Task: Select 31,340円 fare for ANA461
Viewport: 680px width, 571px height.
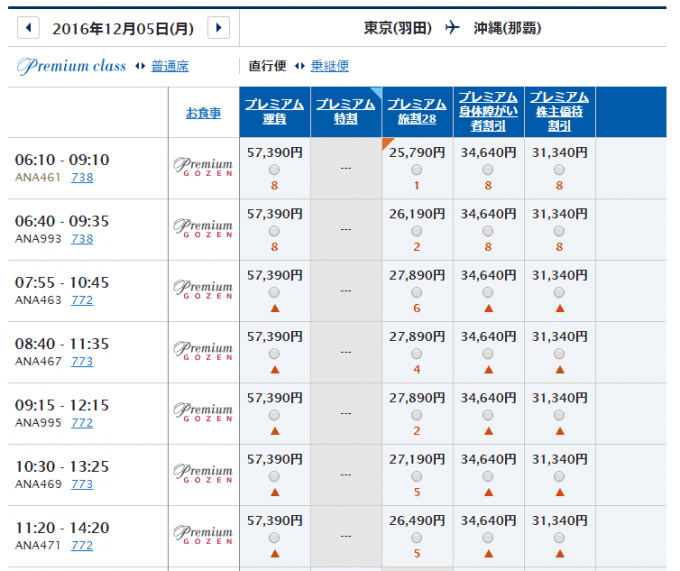Action: pos(559,170)
